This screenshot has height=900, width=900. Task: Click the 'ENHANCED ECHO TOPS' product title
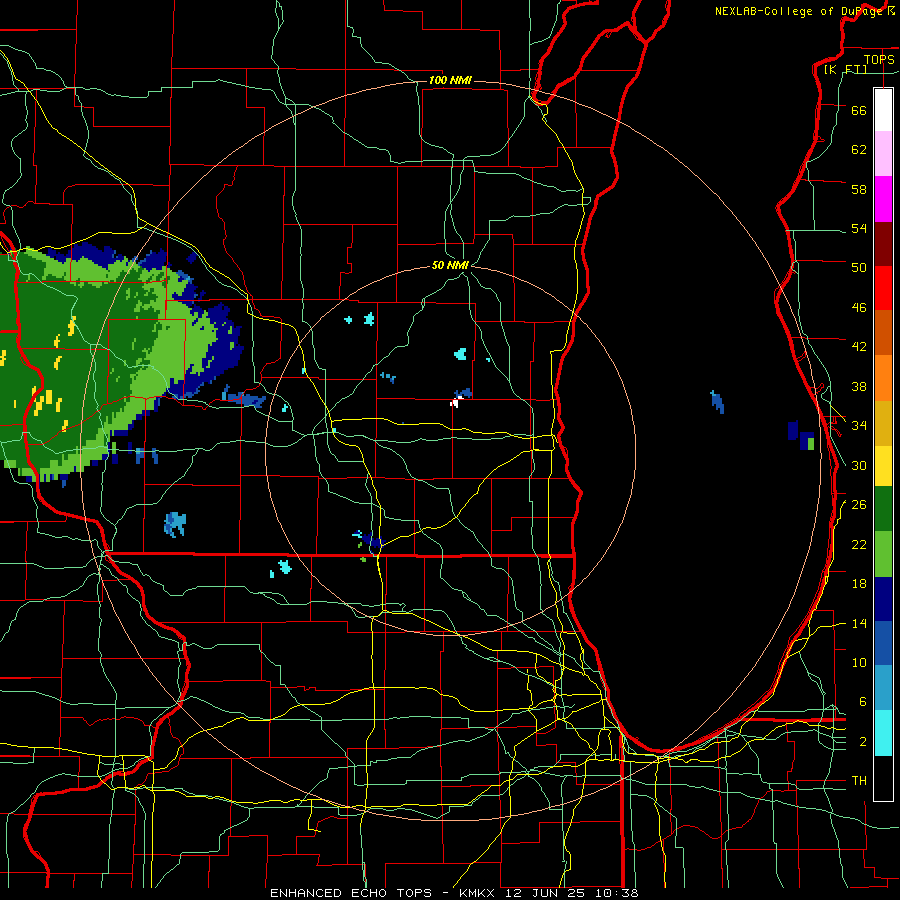point(350,893)
